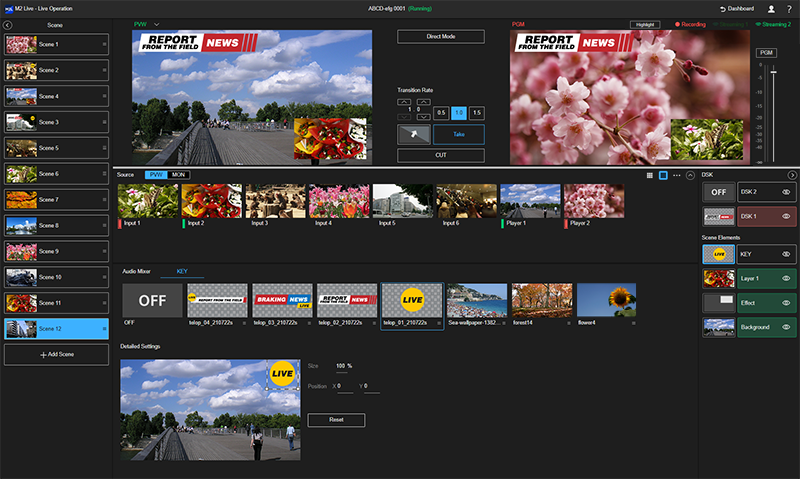Click the Take button

click(459, 134)
